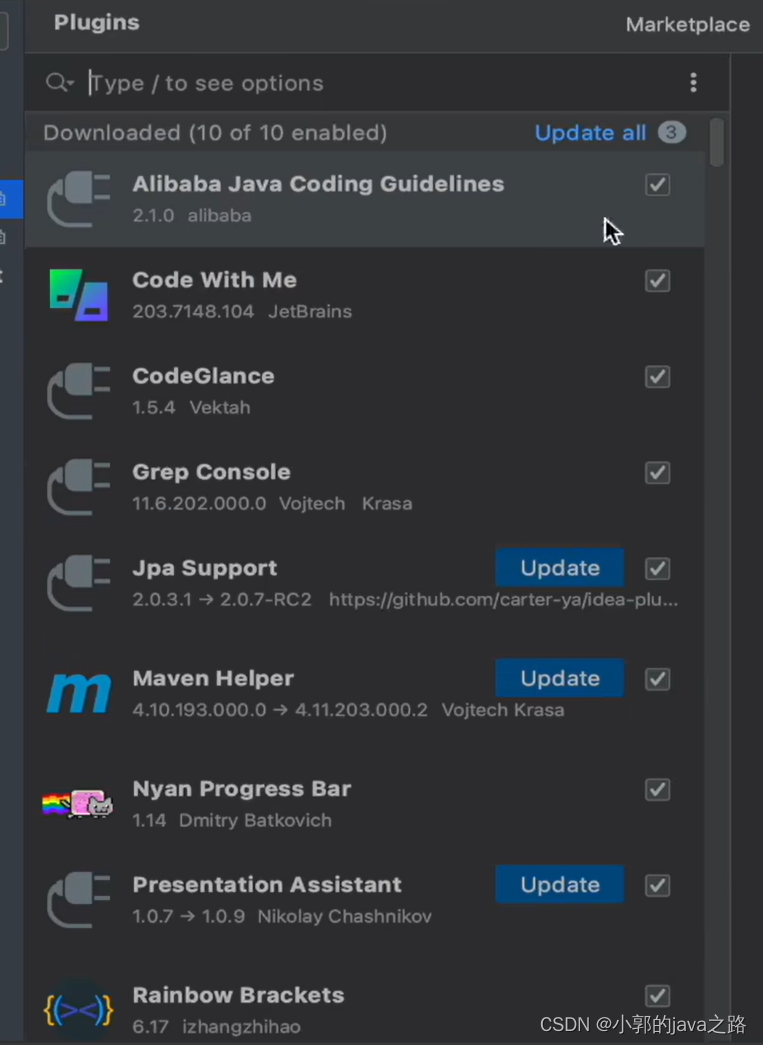The image size is (763, 1045).
Task: Disable the Alibaba Java Coding Guidelines plugin
Action: [657, 185]
